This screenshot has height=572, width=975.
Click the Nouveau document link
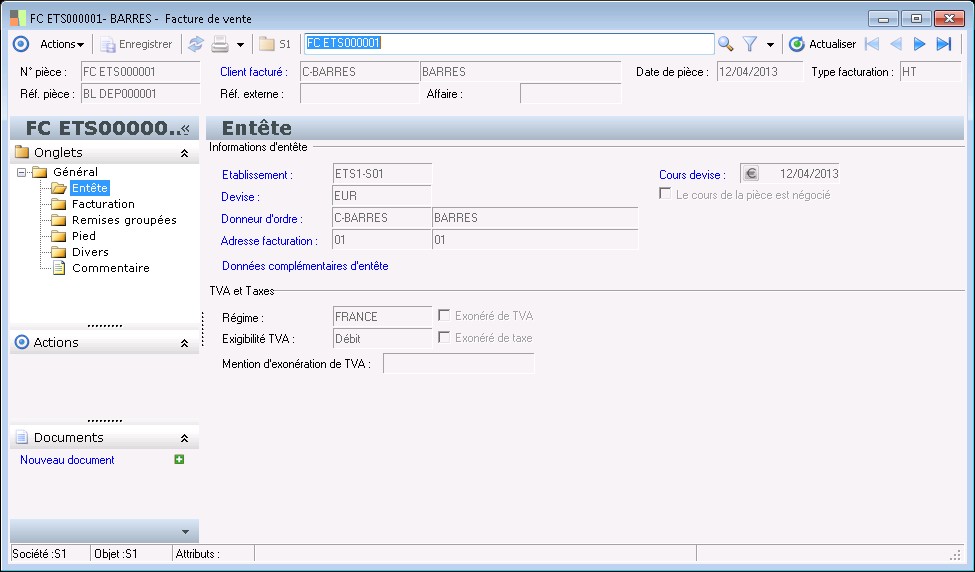click(67, 460)
